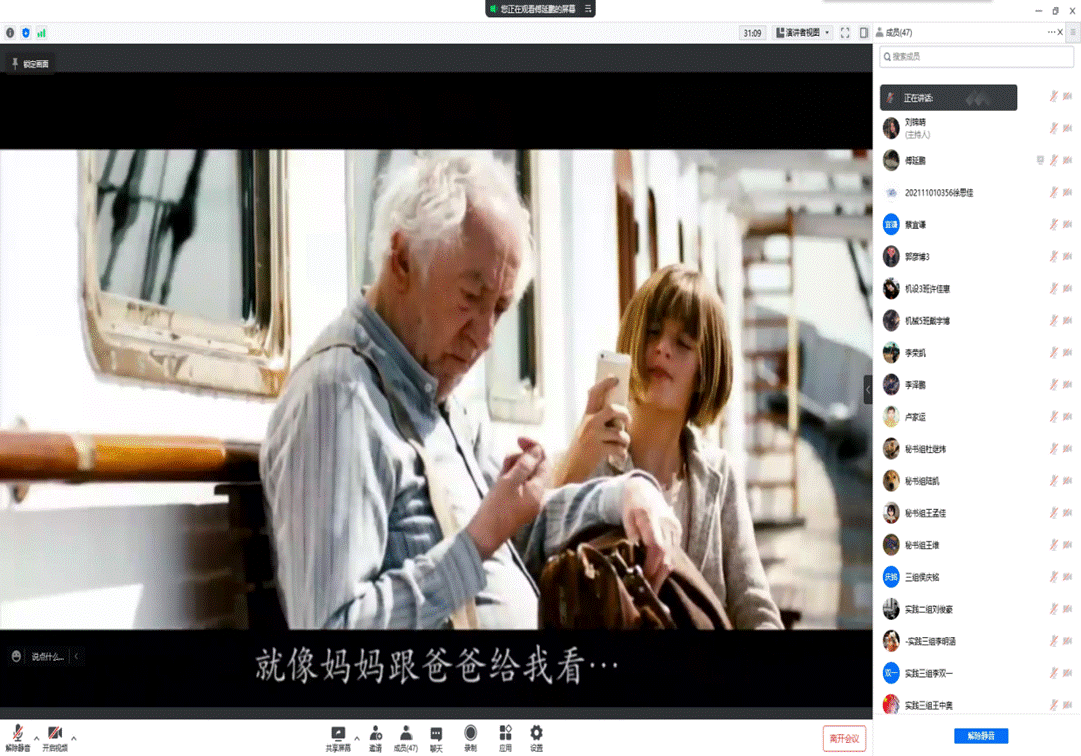
Task: Start recording with the 录制 icon
Action: click(x=470, y=737)
